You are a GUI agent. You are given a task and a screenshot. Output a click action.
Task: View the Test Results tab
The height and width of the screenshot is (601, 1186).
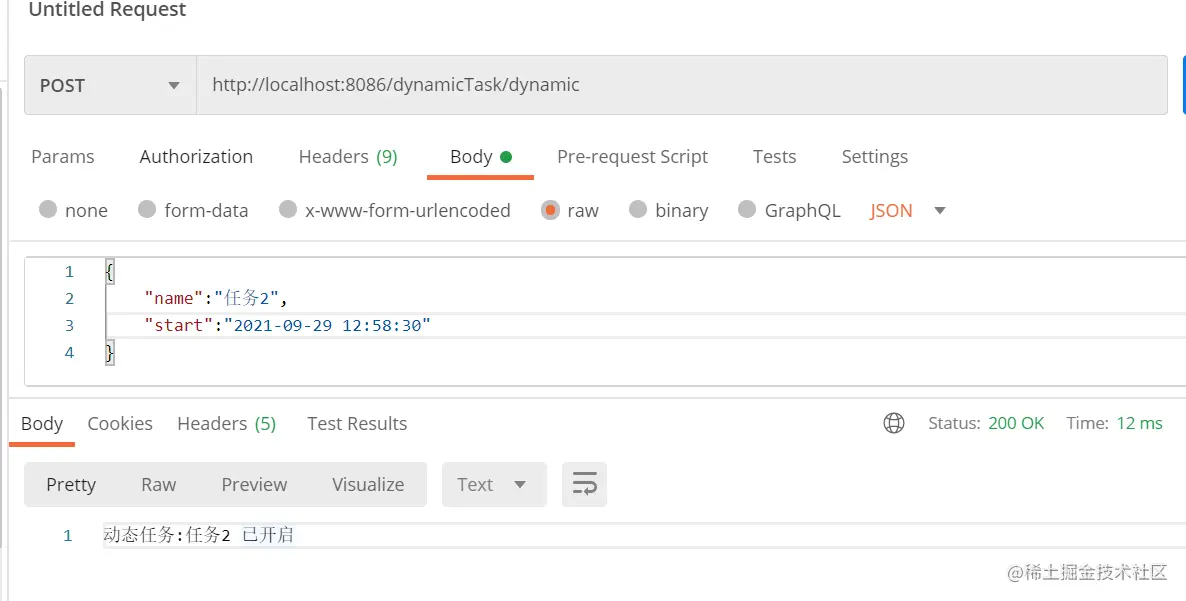(x=357, y=423)
